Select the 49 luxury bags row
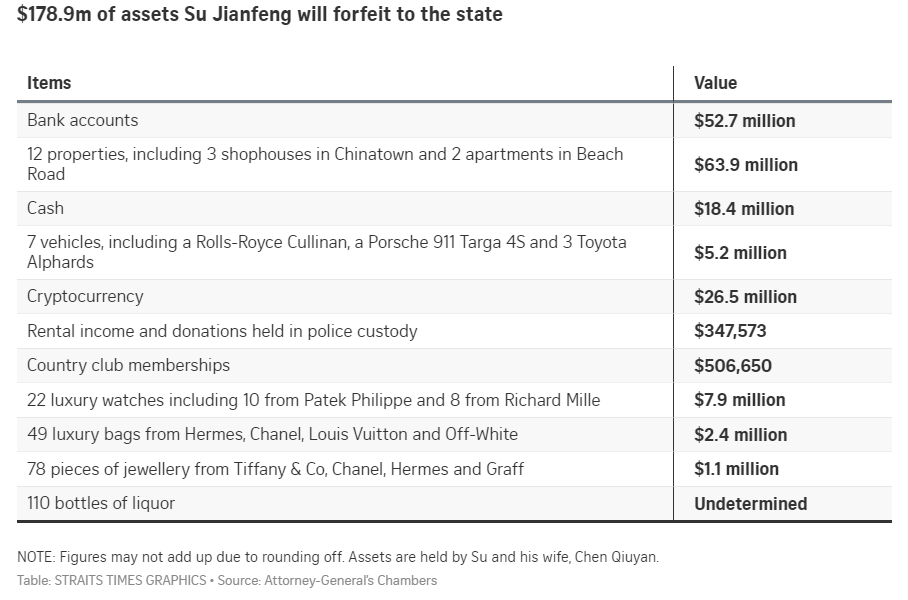 272,434
